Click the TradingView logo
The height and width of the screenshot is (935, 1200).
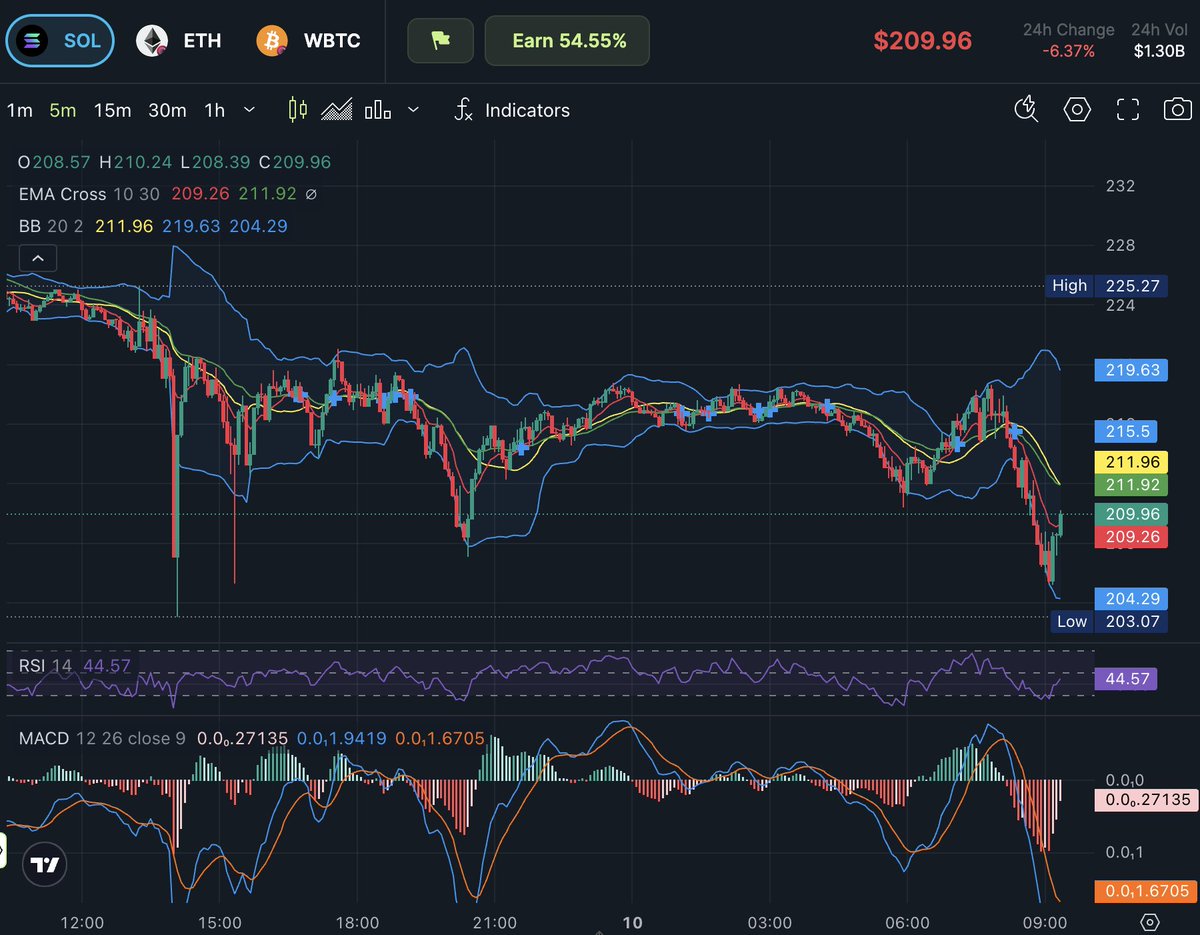(x=44, y=866)
